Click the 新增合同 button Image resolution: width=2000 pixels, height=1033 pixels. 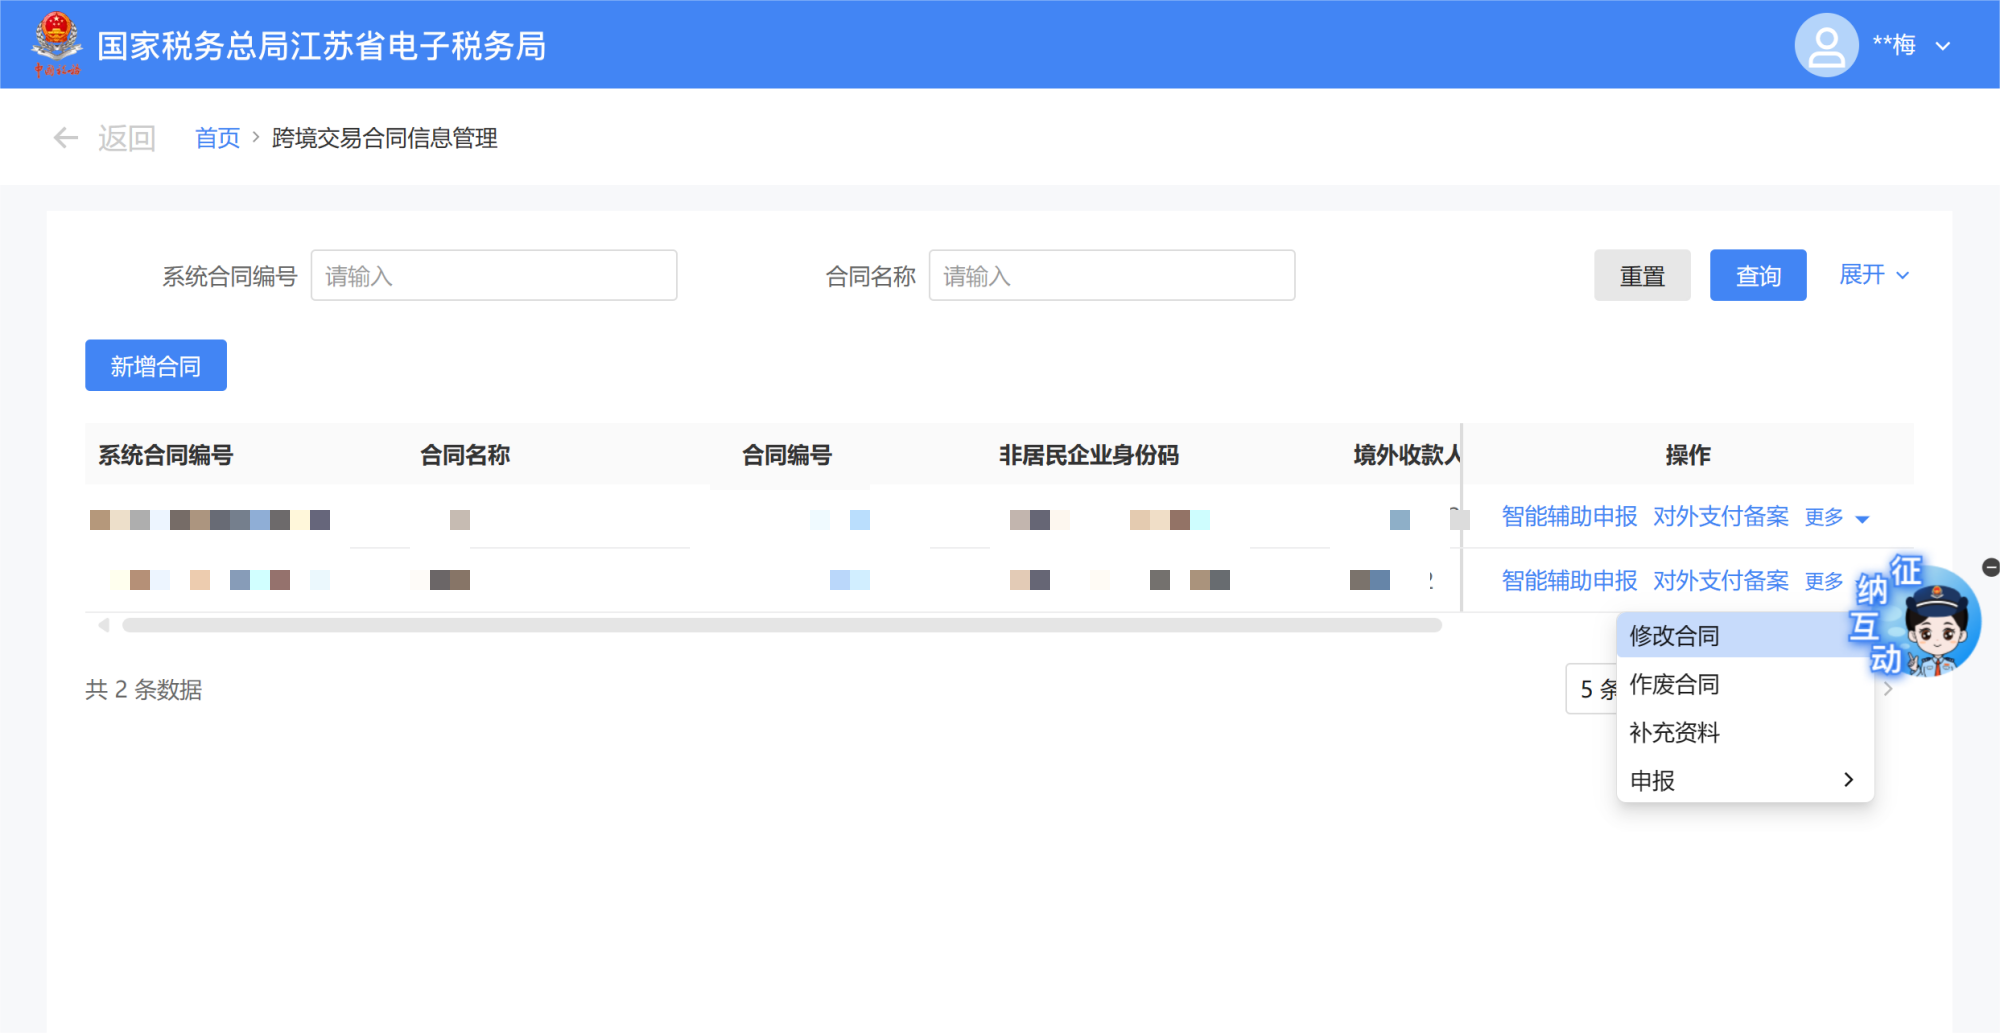(156, 366)
